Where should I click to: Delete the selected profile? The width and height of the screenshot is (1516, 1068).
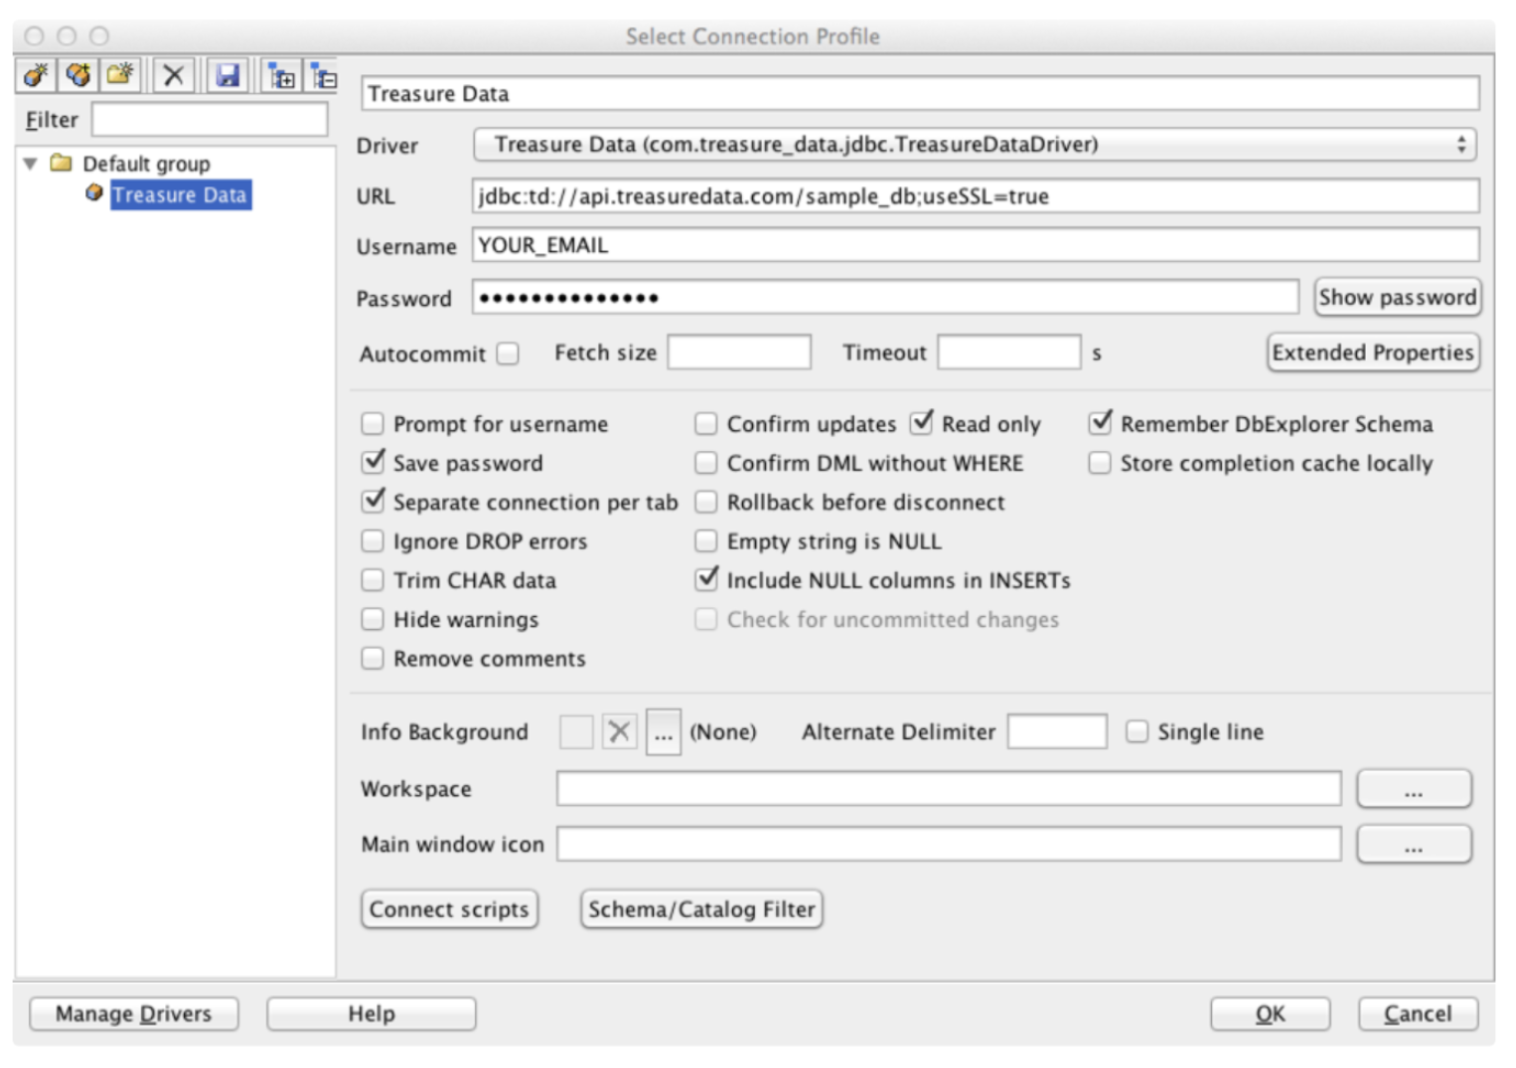tap(173, 75)
